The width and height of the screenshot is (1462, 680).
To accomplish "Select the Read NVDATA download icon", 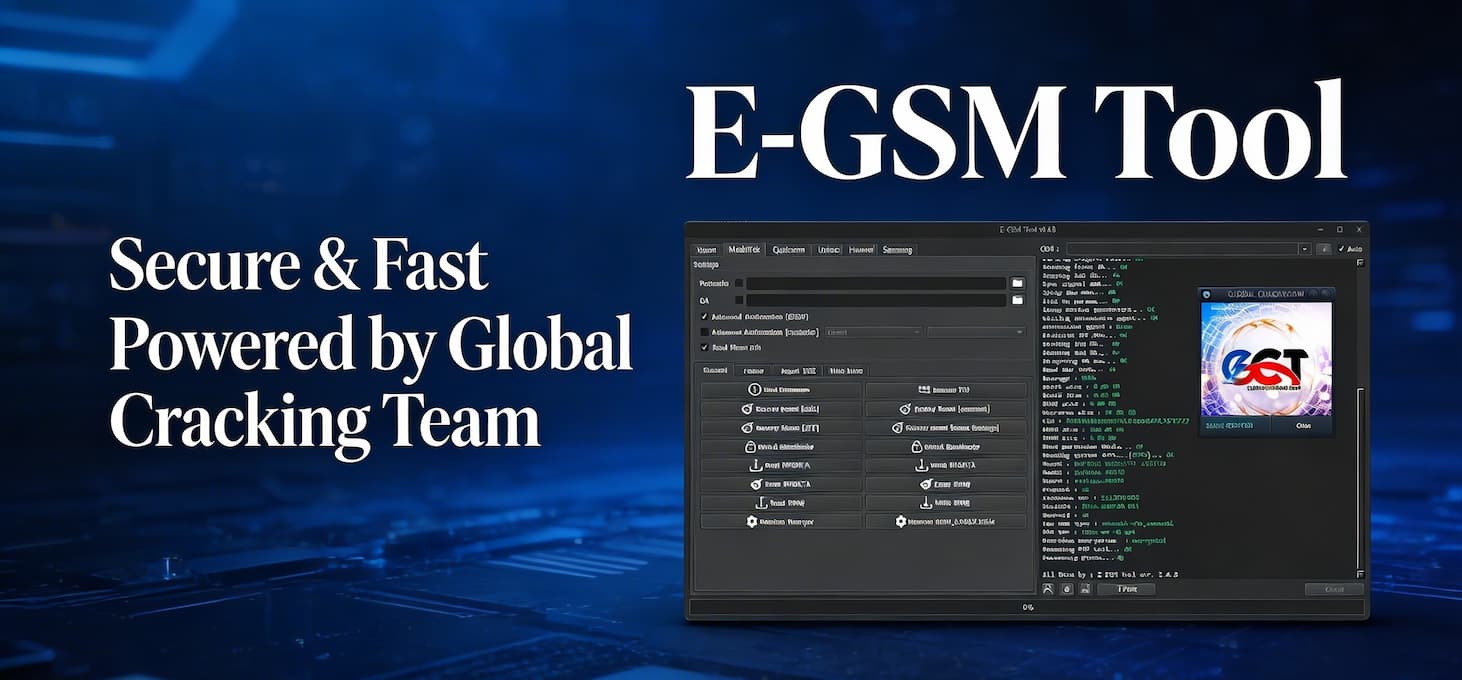I will point(755,465).
